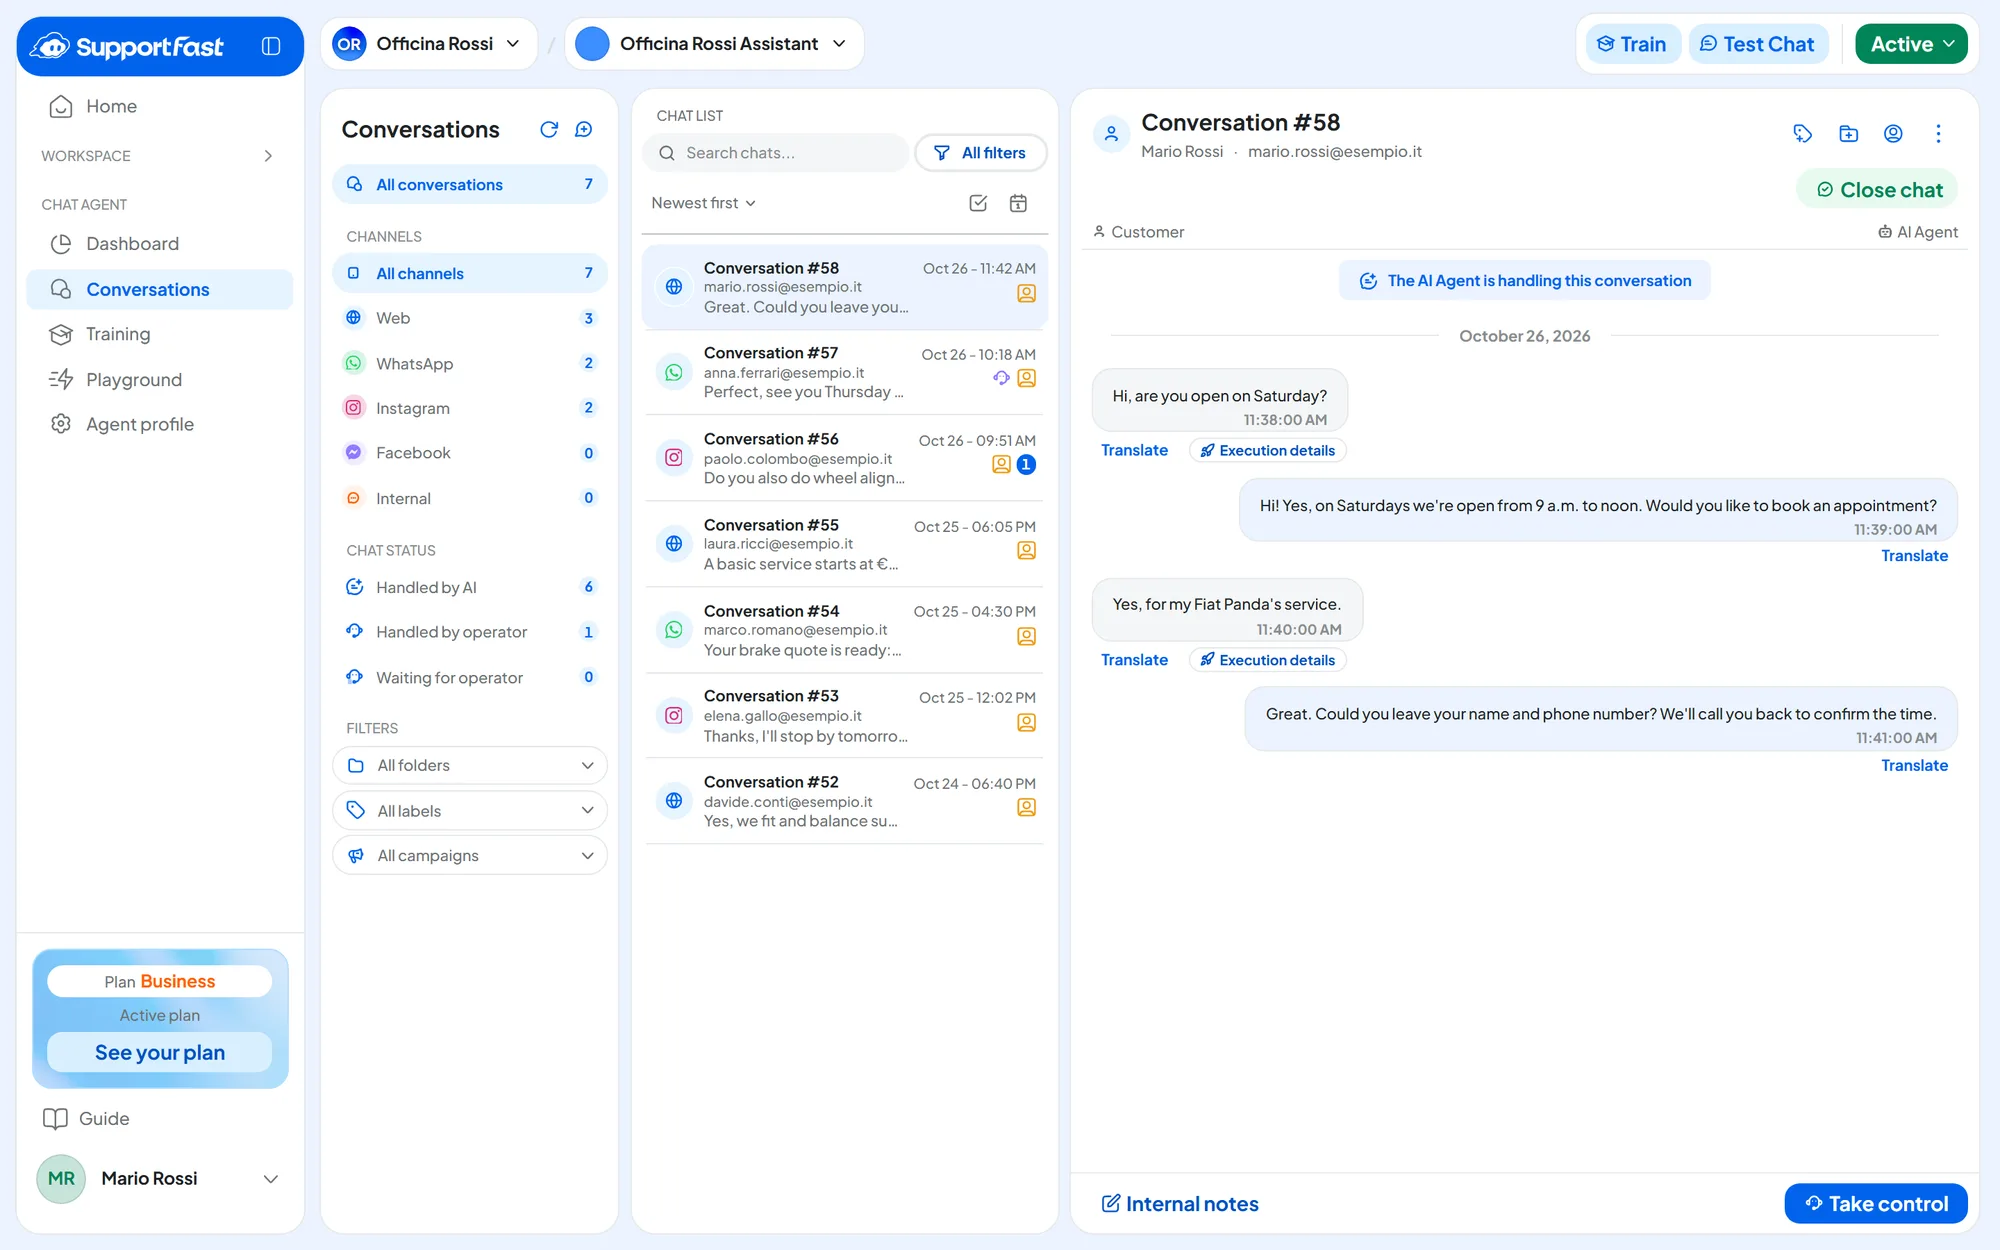Toggle multi-select checkbox icon in chat list
The width and height of the screenshot is (2000, 1250).
tap(978, 203)
